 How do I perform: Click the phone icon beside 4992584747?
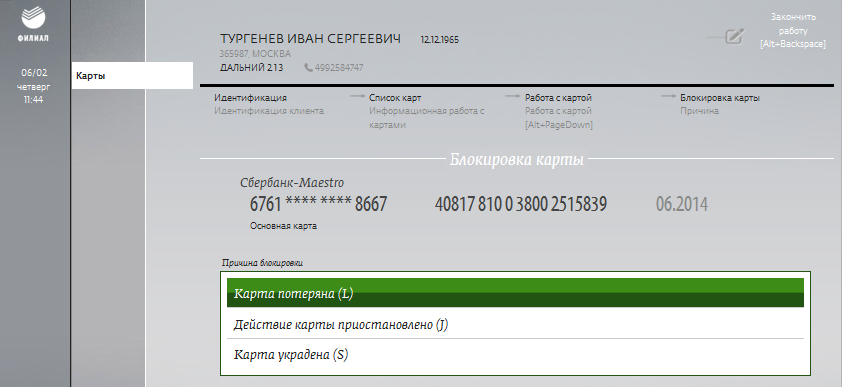[x=308, y=68]
